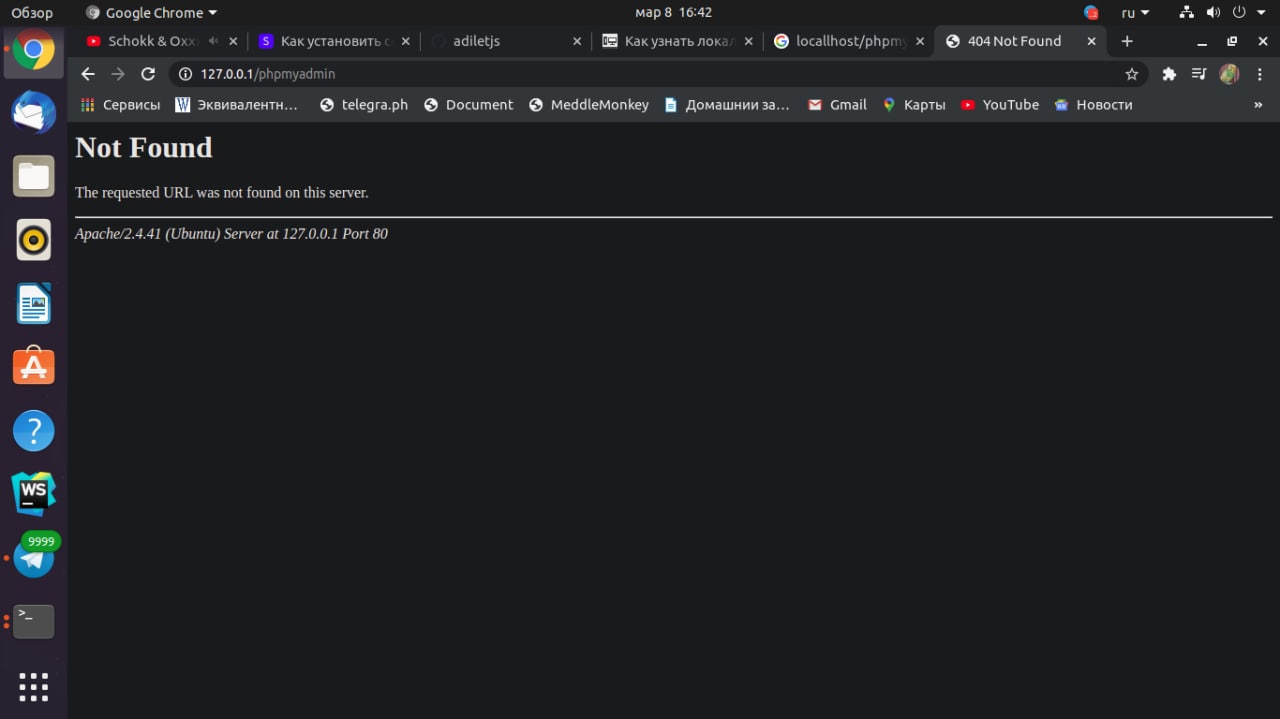Open the Эквивалентн… Wikipedia bookmark

coord(237,105)
